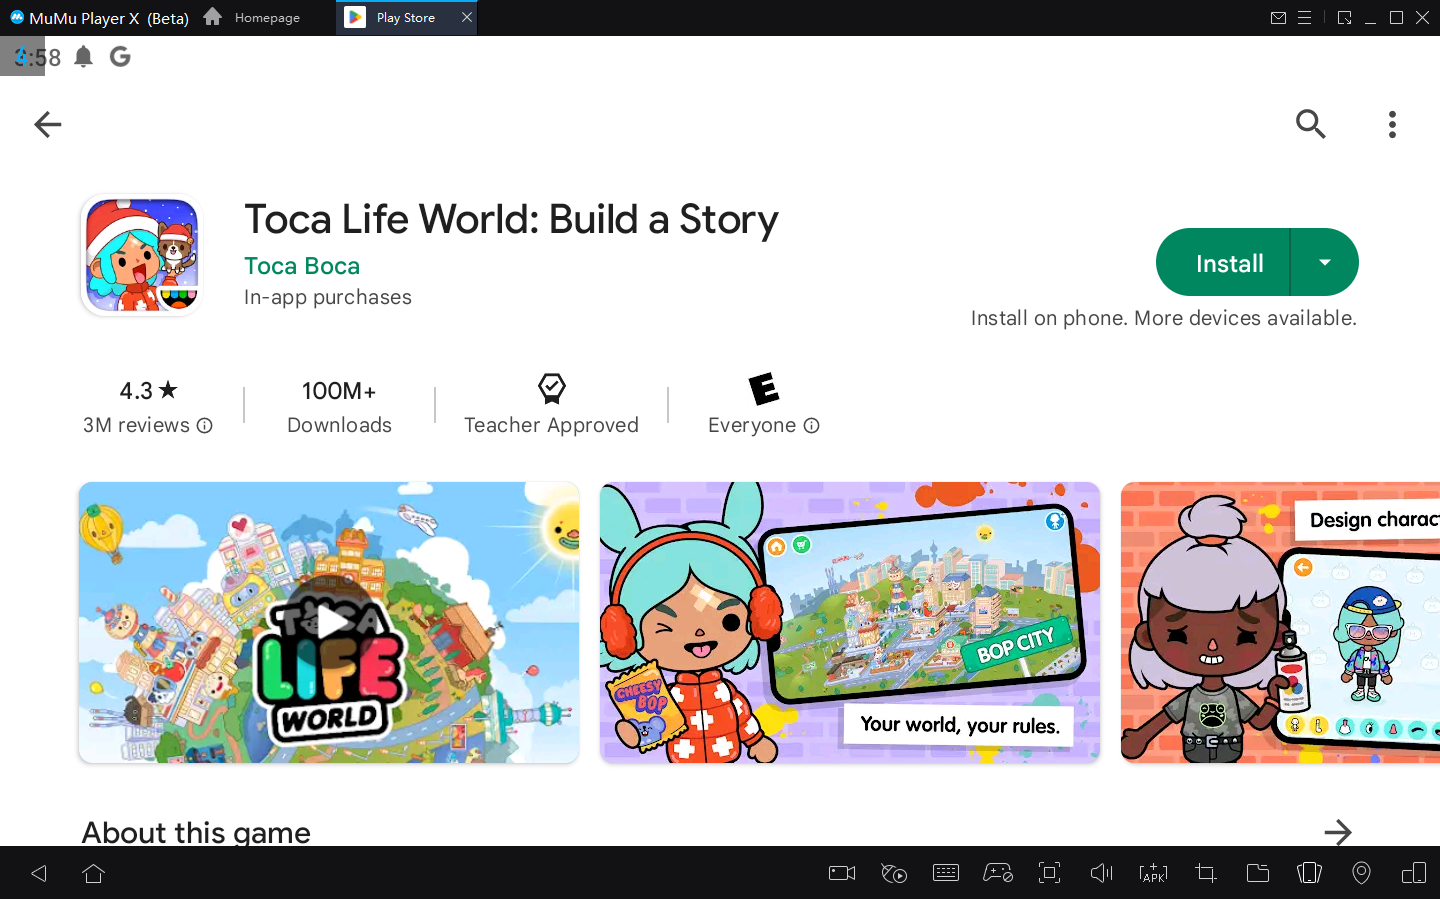Click the app title Toca Life World
Image resolution: width=1440 pixels, height=899 pixels.
(x=511, y=220)
